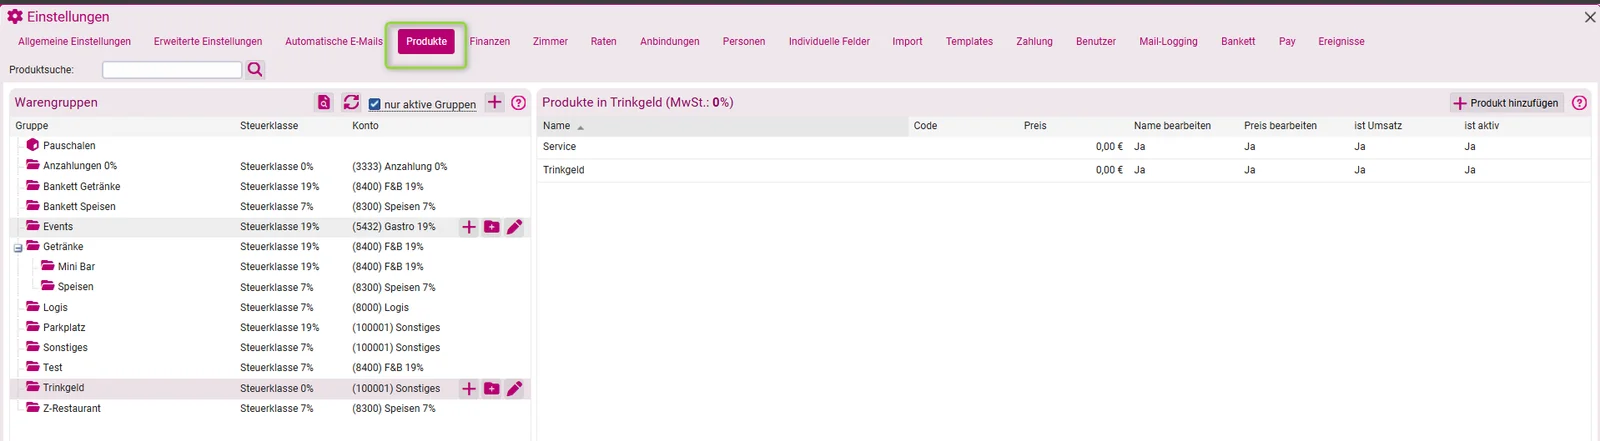Open the help icon in Warengruppen panel
Image resolution: width=1600 pixels, height=441 pixels.
(519, 102)
